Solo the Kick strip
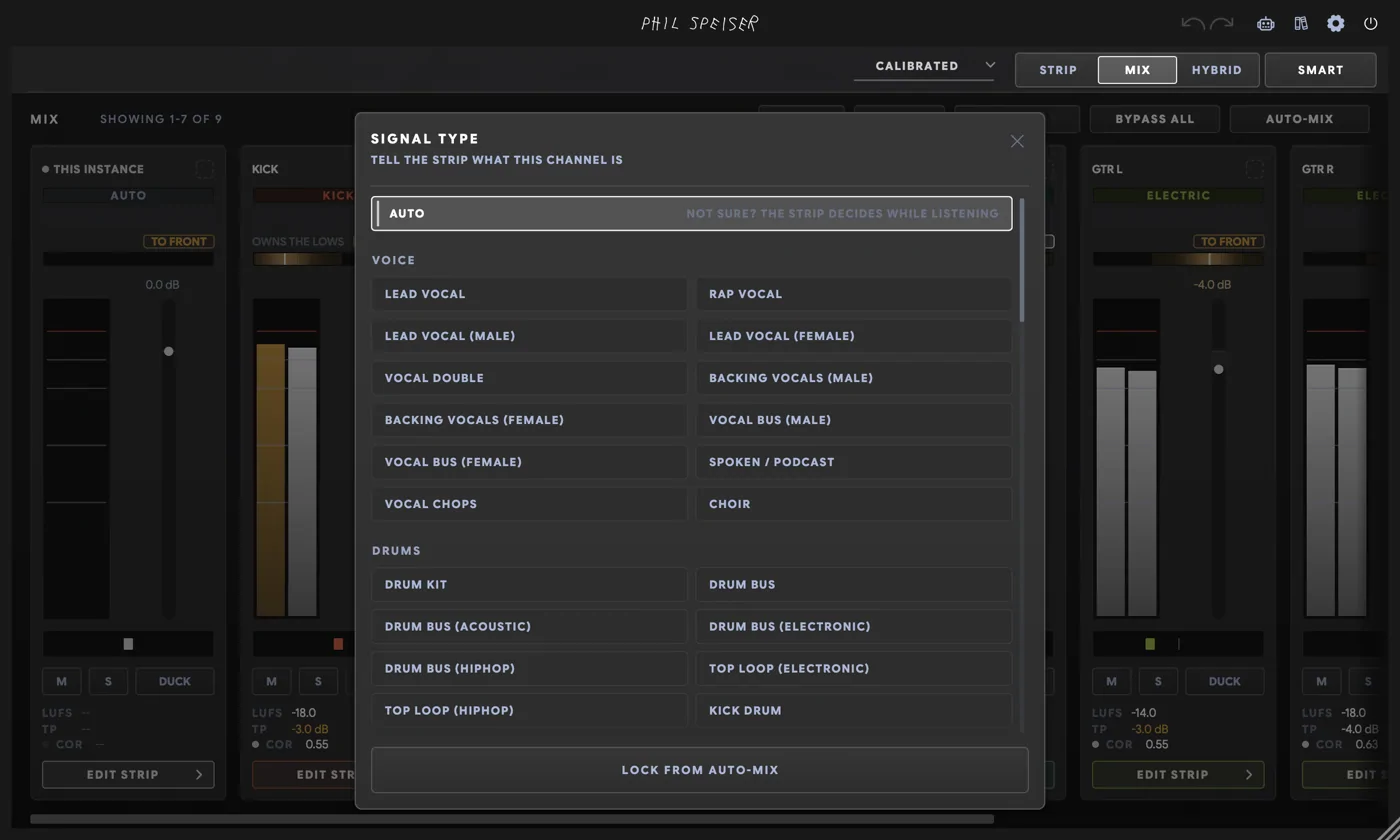The width and height of the screenshot is (1400, 840). (318, 681)
